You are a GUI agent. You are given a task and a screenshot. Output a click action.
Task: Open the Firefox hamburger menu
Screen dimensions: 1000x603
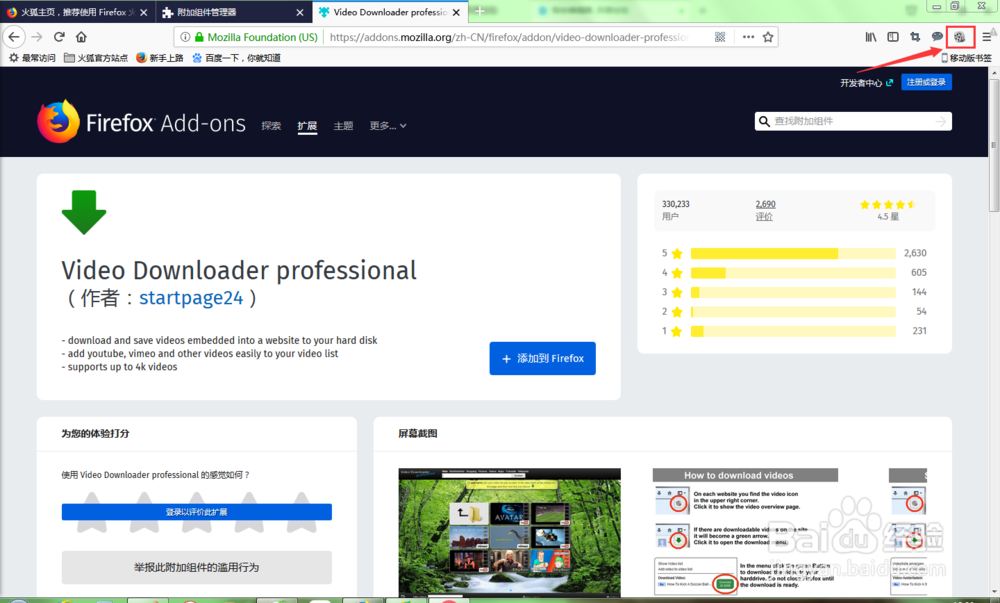[987, 37]
